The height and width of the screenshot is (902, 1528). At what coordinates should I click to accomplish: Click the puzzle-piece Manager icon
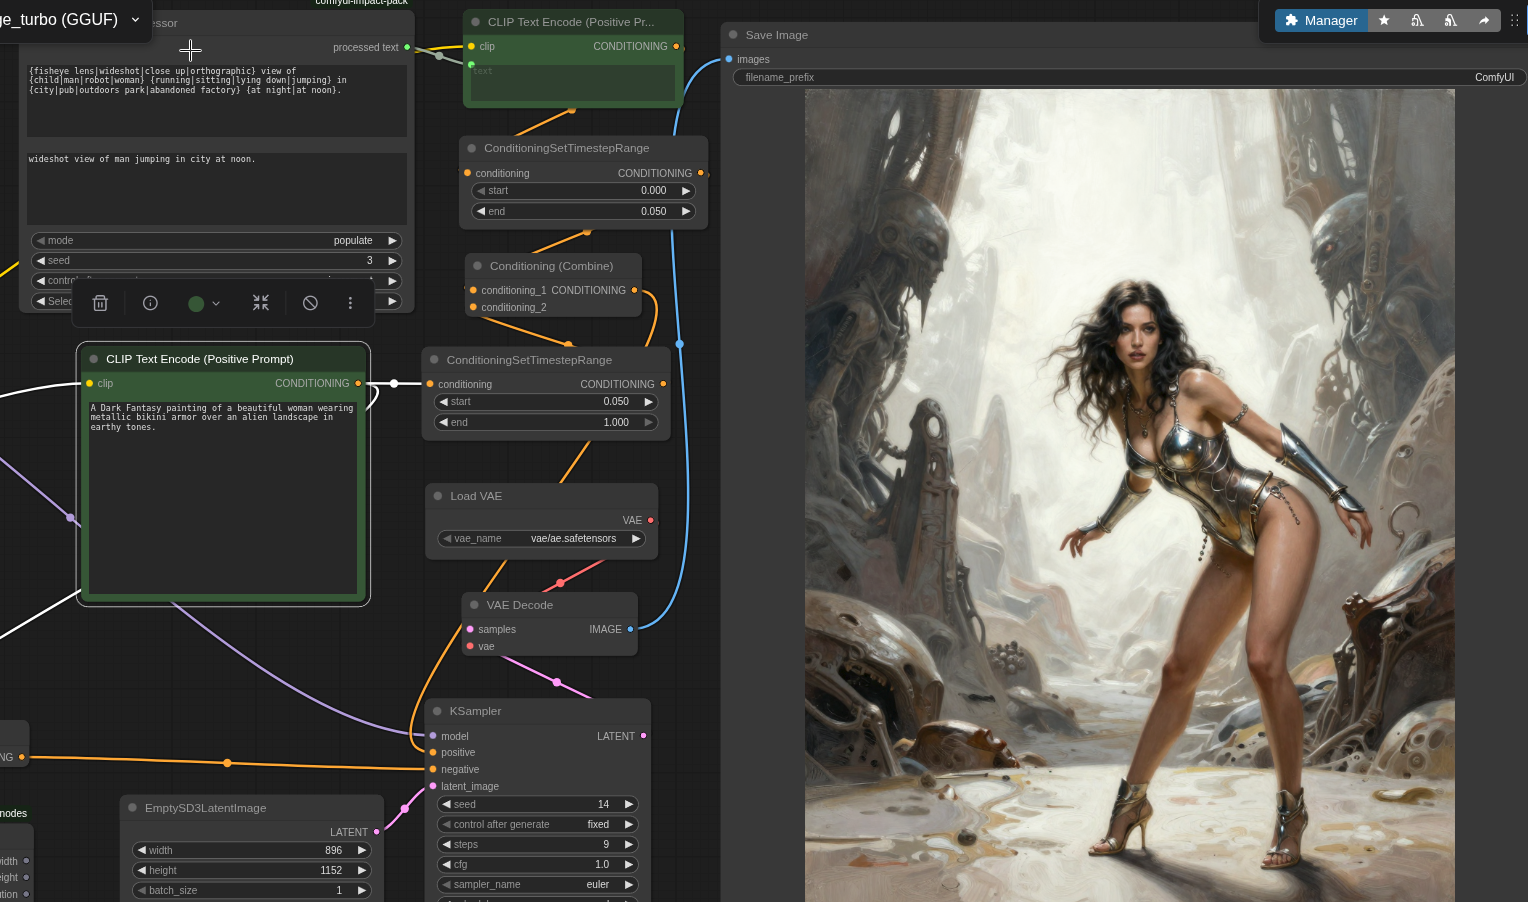point(1291,20)
